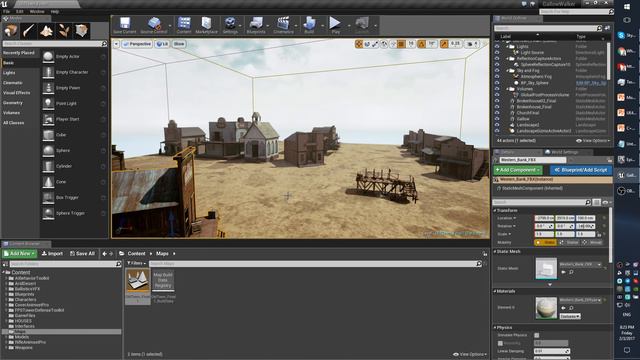Toggle grid snapping in viewport toolbar

tap(402, 44)
